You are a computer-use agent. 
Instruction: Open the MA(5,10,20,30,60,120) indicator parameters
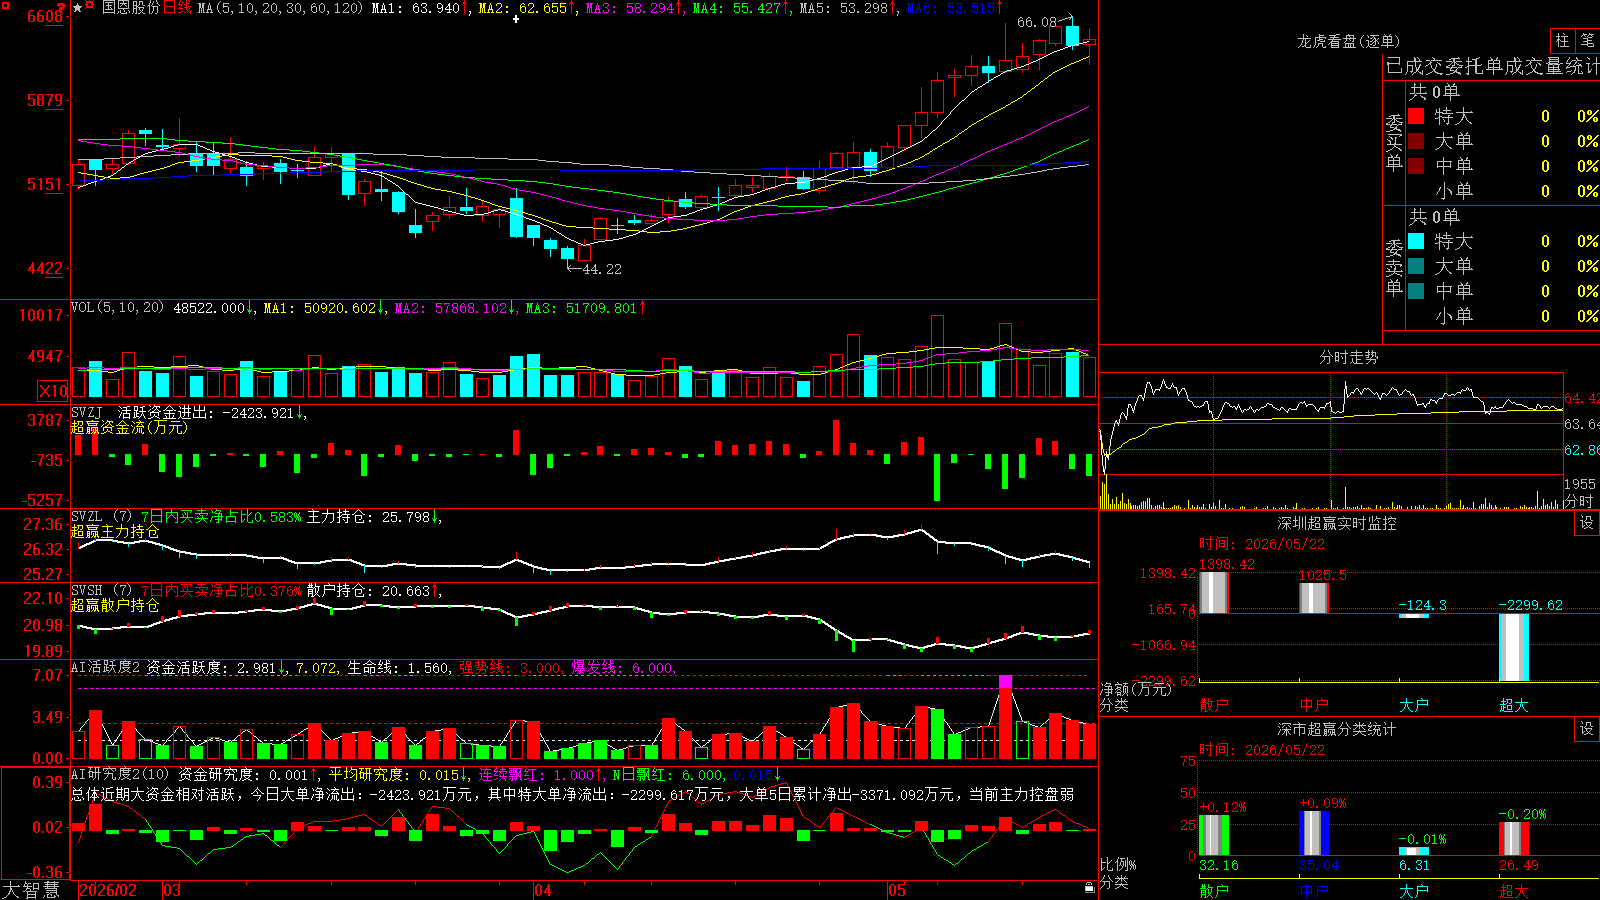tap(280, 8)
